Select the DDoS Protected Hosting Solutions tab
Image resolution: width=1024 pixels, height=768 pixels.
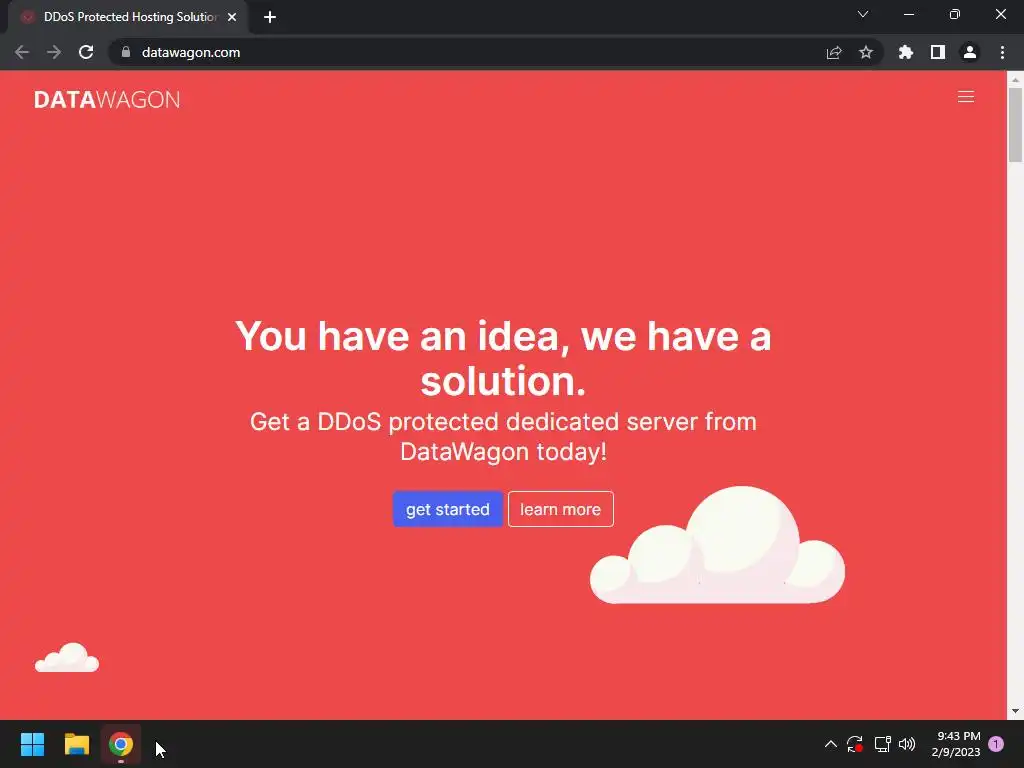pos(129,17)
